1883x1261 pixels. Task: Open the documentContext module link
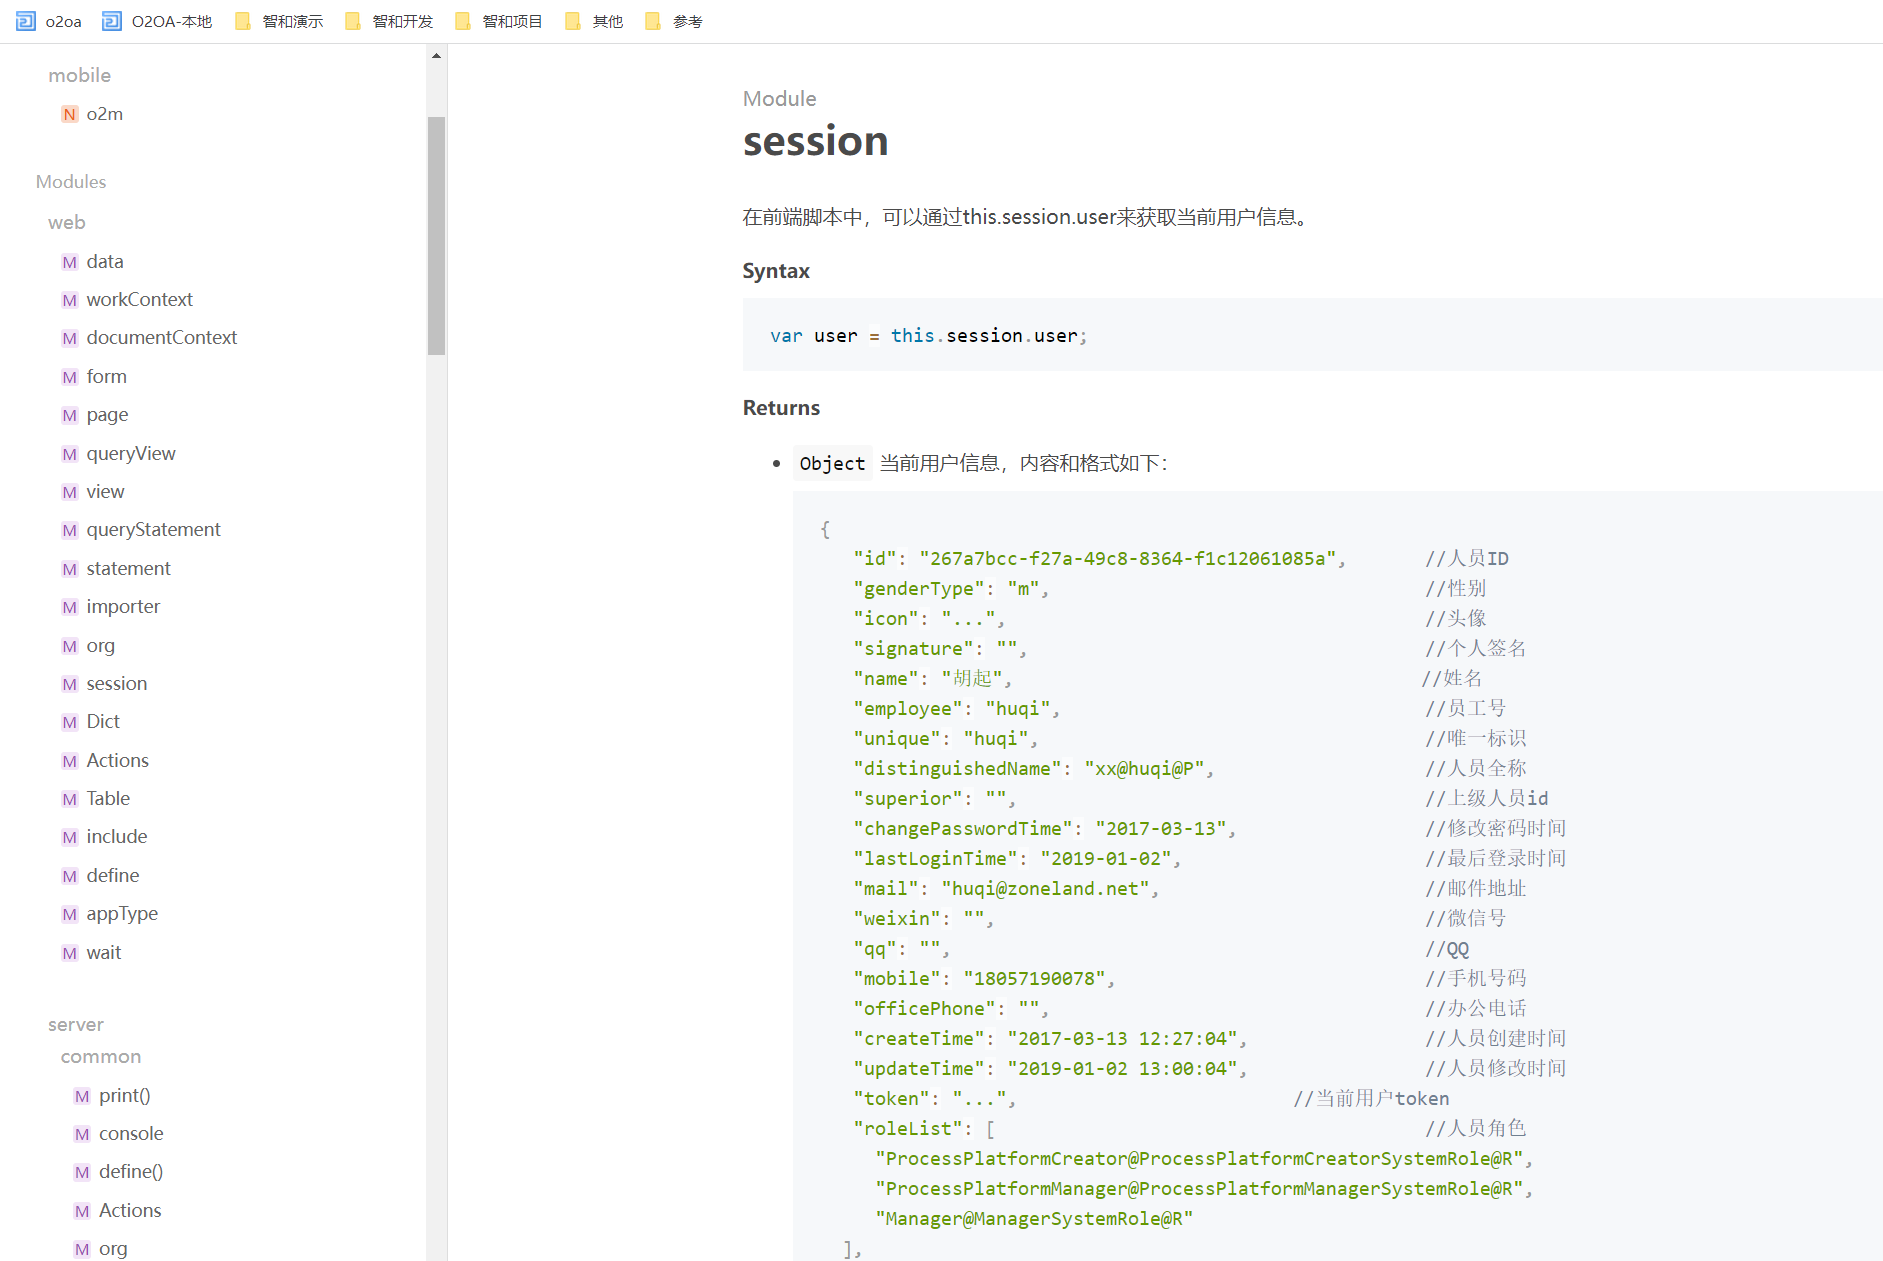(161, 338)
